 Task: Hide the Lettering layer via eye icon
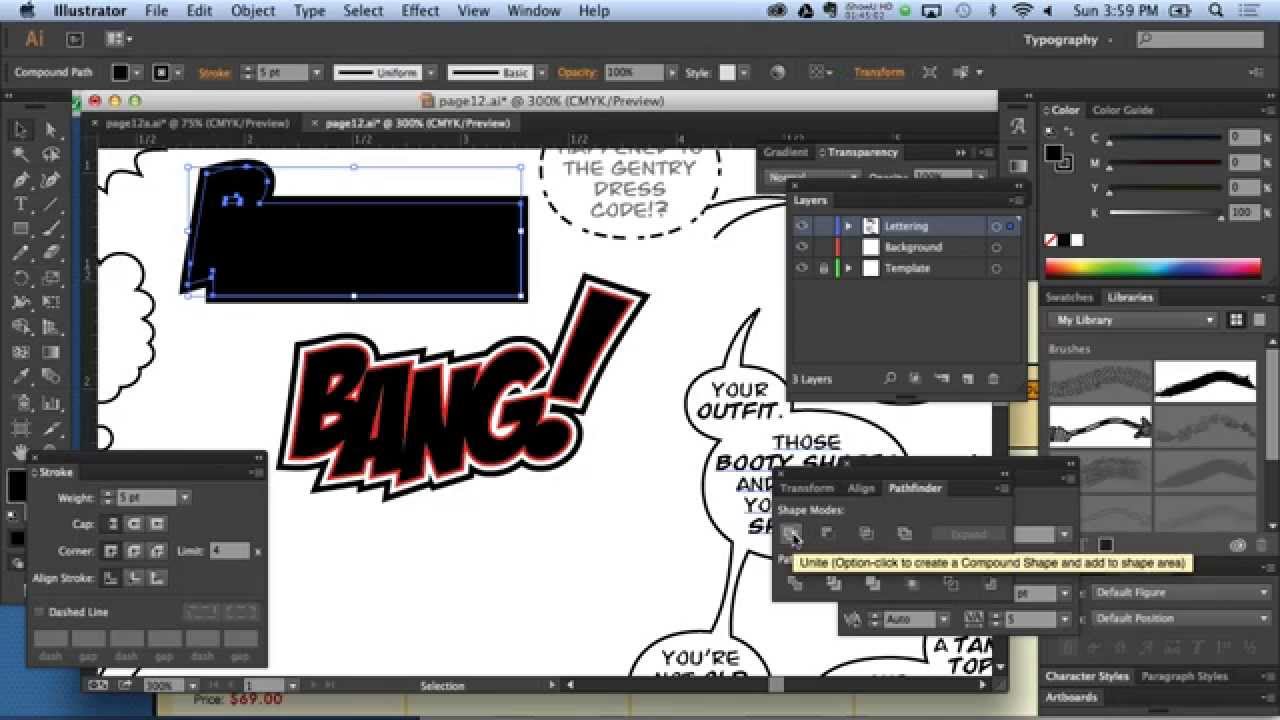(802, 226)
